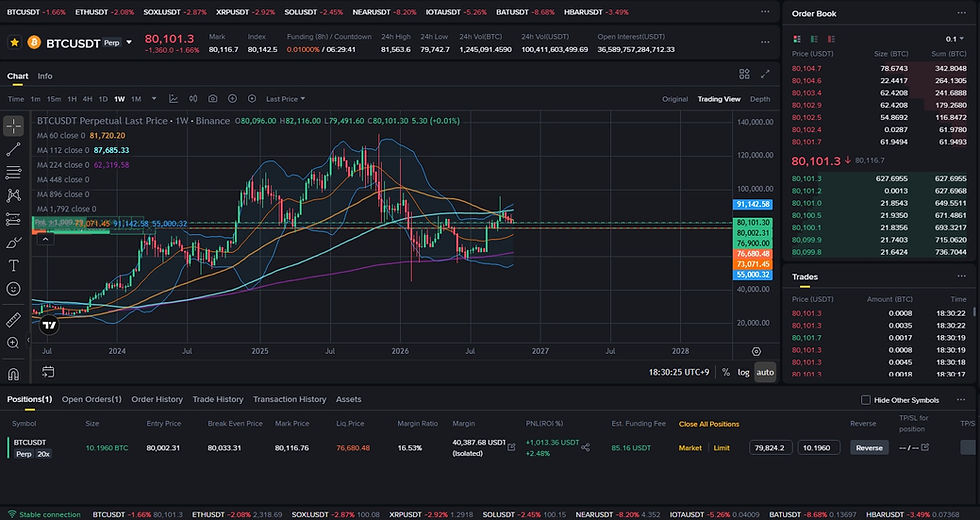Screen dimensions: 980x520
Task: Switch to the Info tab
Action: click(45, 76)
